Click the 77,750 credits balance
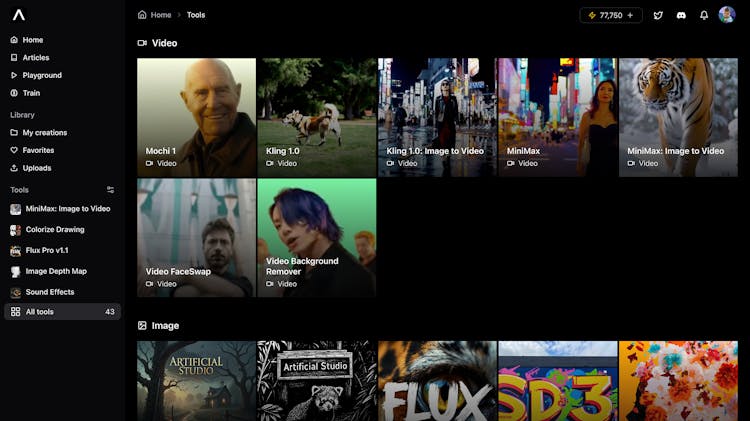750x421 pixels. [611, 15]
